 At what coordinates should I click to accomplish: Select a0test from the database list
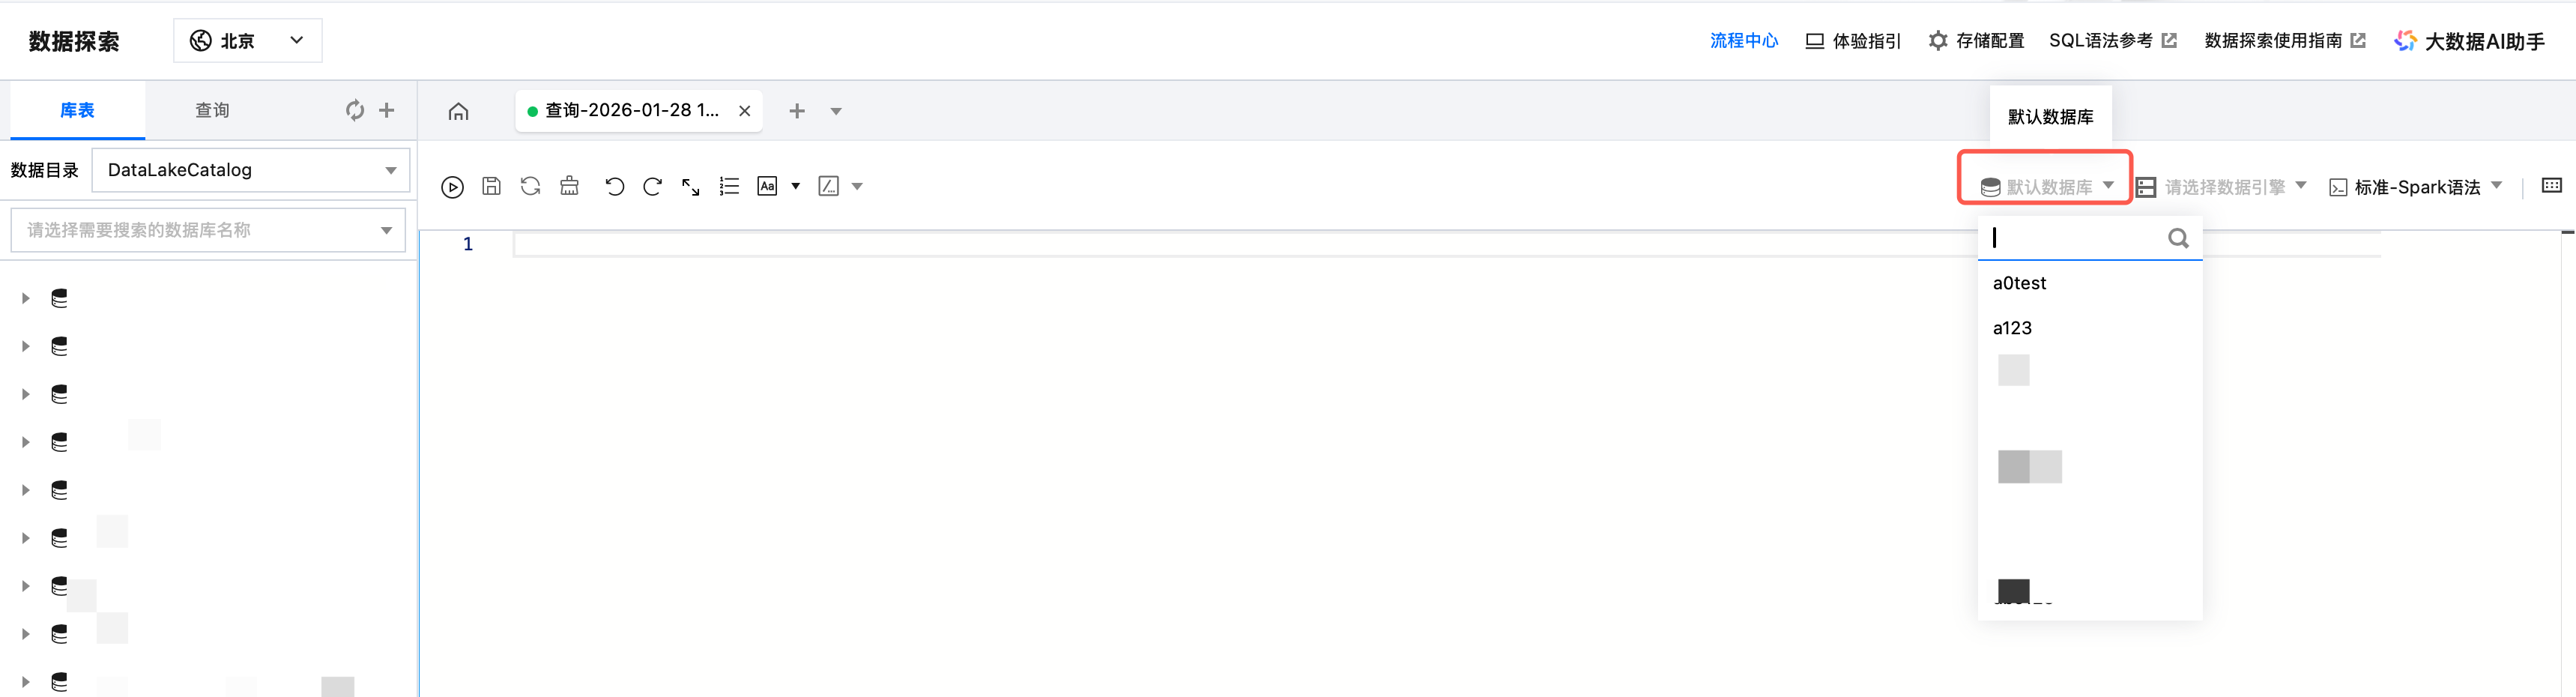(x=2019, y=283)
